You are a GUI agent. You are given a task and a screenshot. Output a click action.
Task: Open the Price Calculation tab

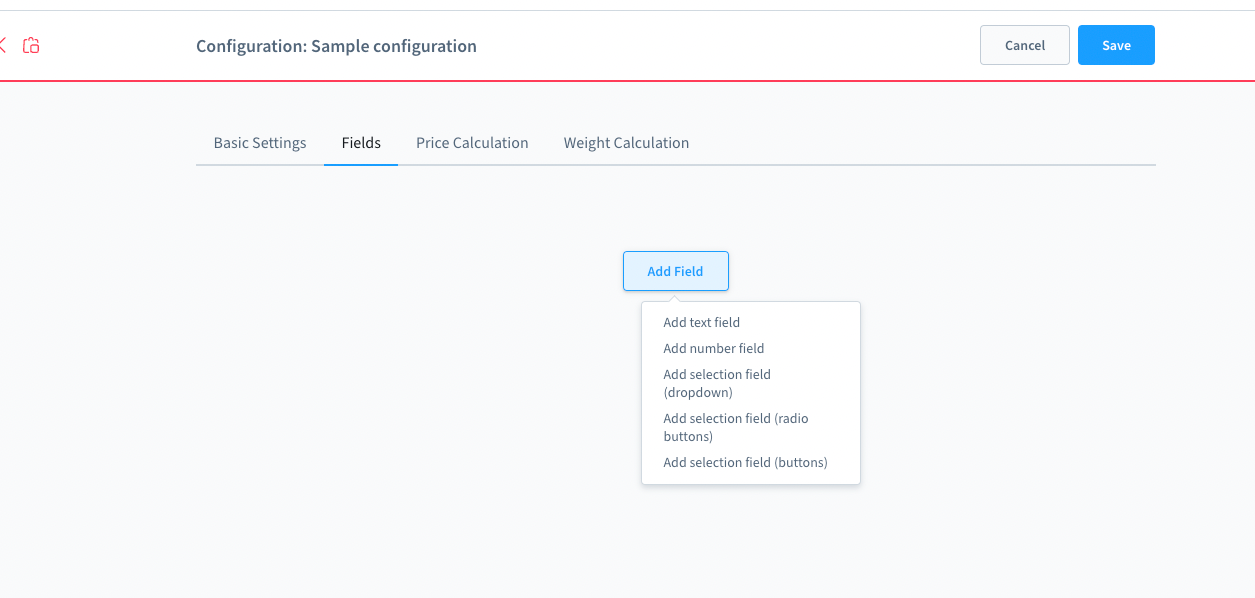tap(472, 143)
